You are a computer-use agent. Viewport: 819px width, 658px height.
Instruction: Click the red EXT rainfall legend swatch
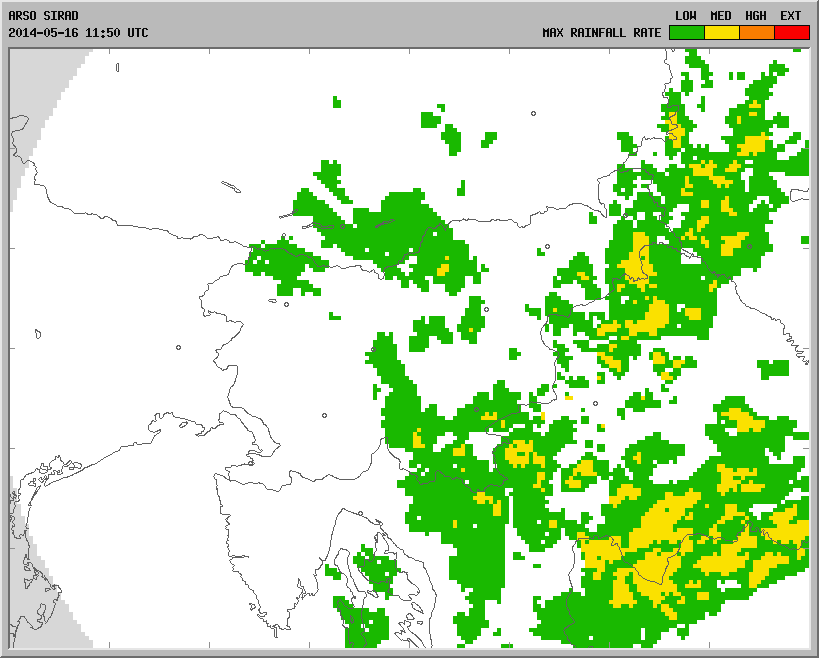792,32
